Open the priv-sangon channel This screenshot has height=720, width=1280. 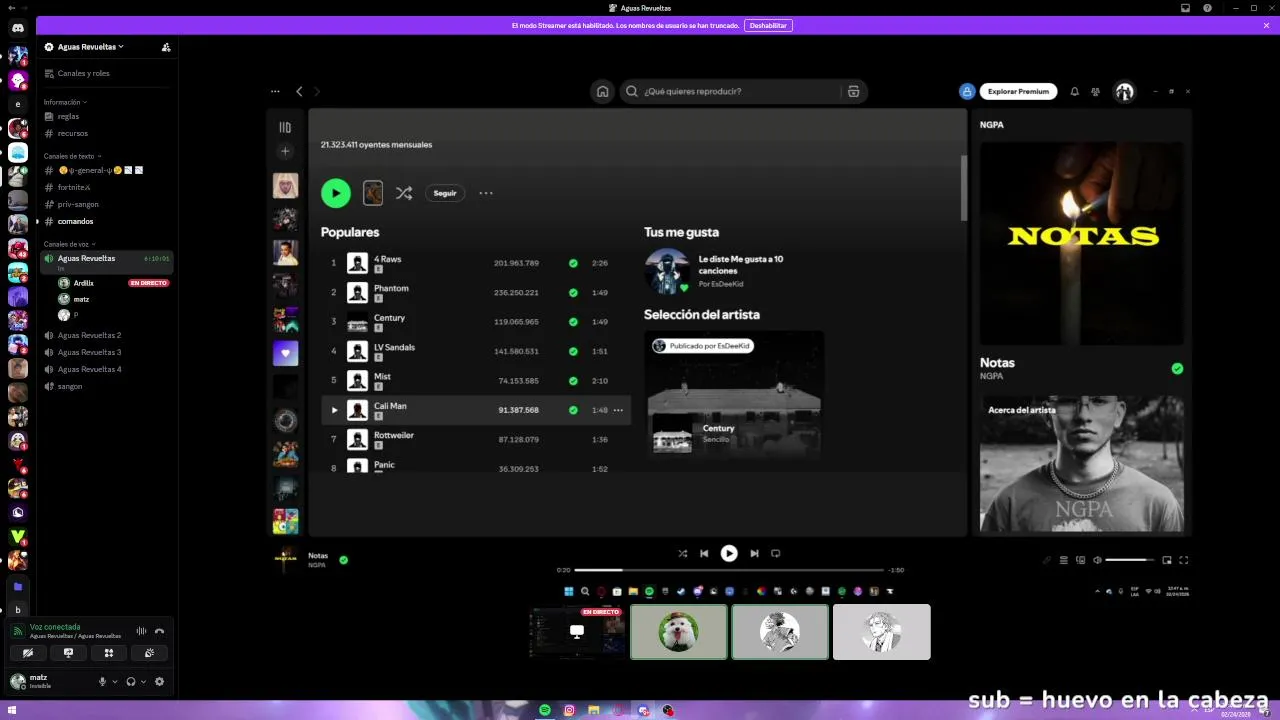click(x=108, y=204)
